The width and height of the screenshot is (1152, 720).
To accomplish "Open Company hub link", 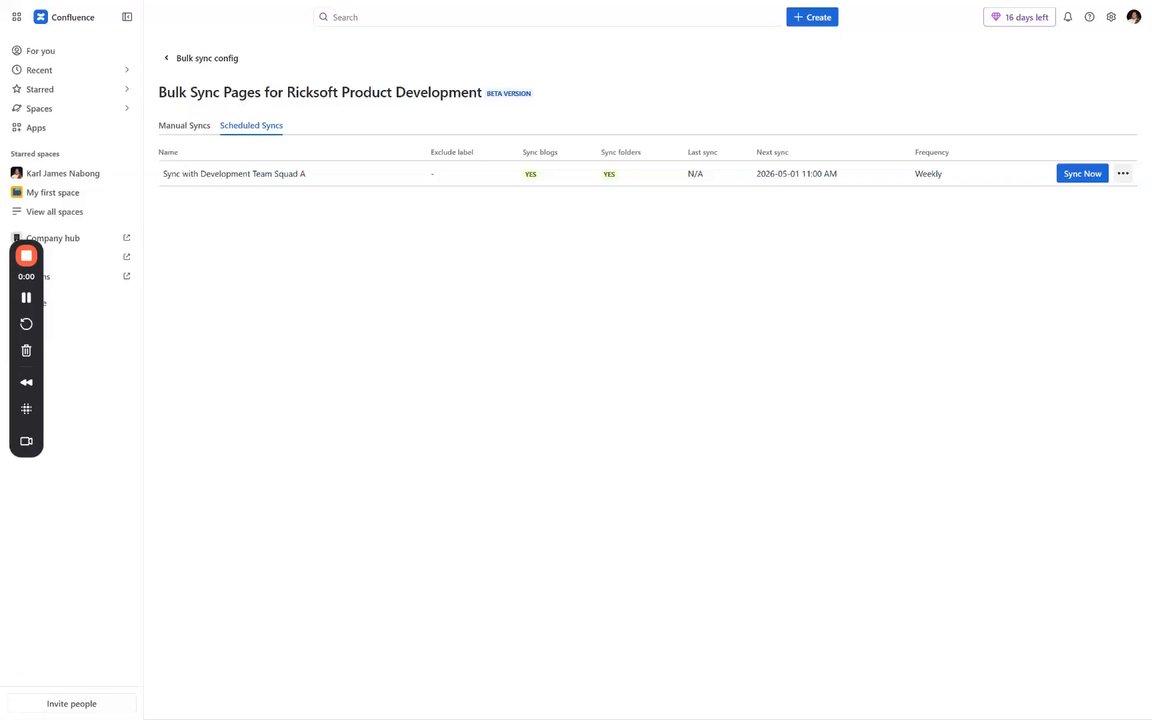I will tap(53, 238).
